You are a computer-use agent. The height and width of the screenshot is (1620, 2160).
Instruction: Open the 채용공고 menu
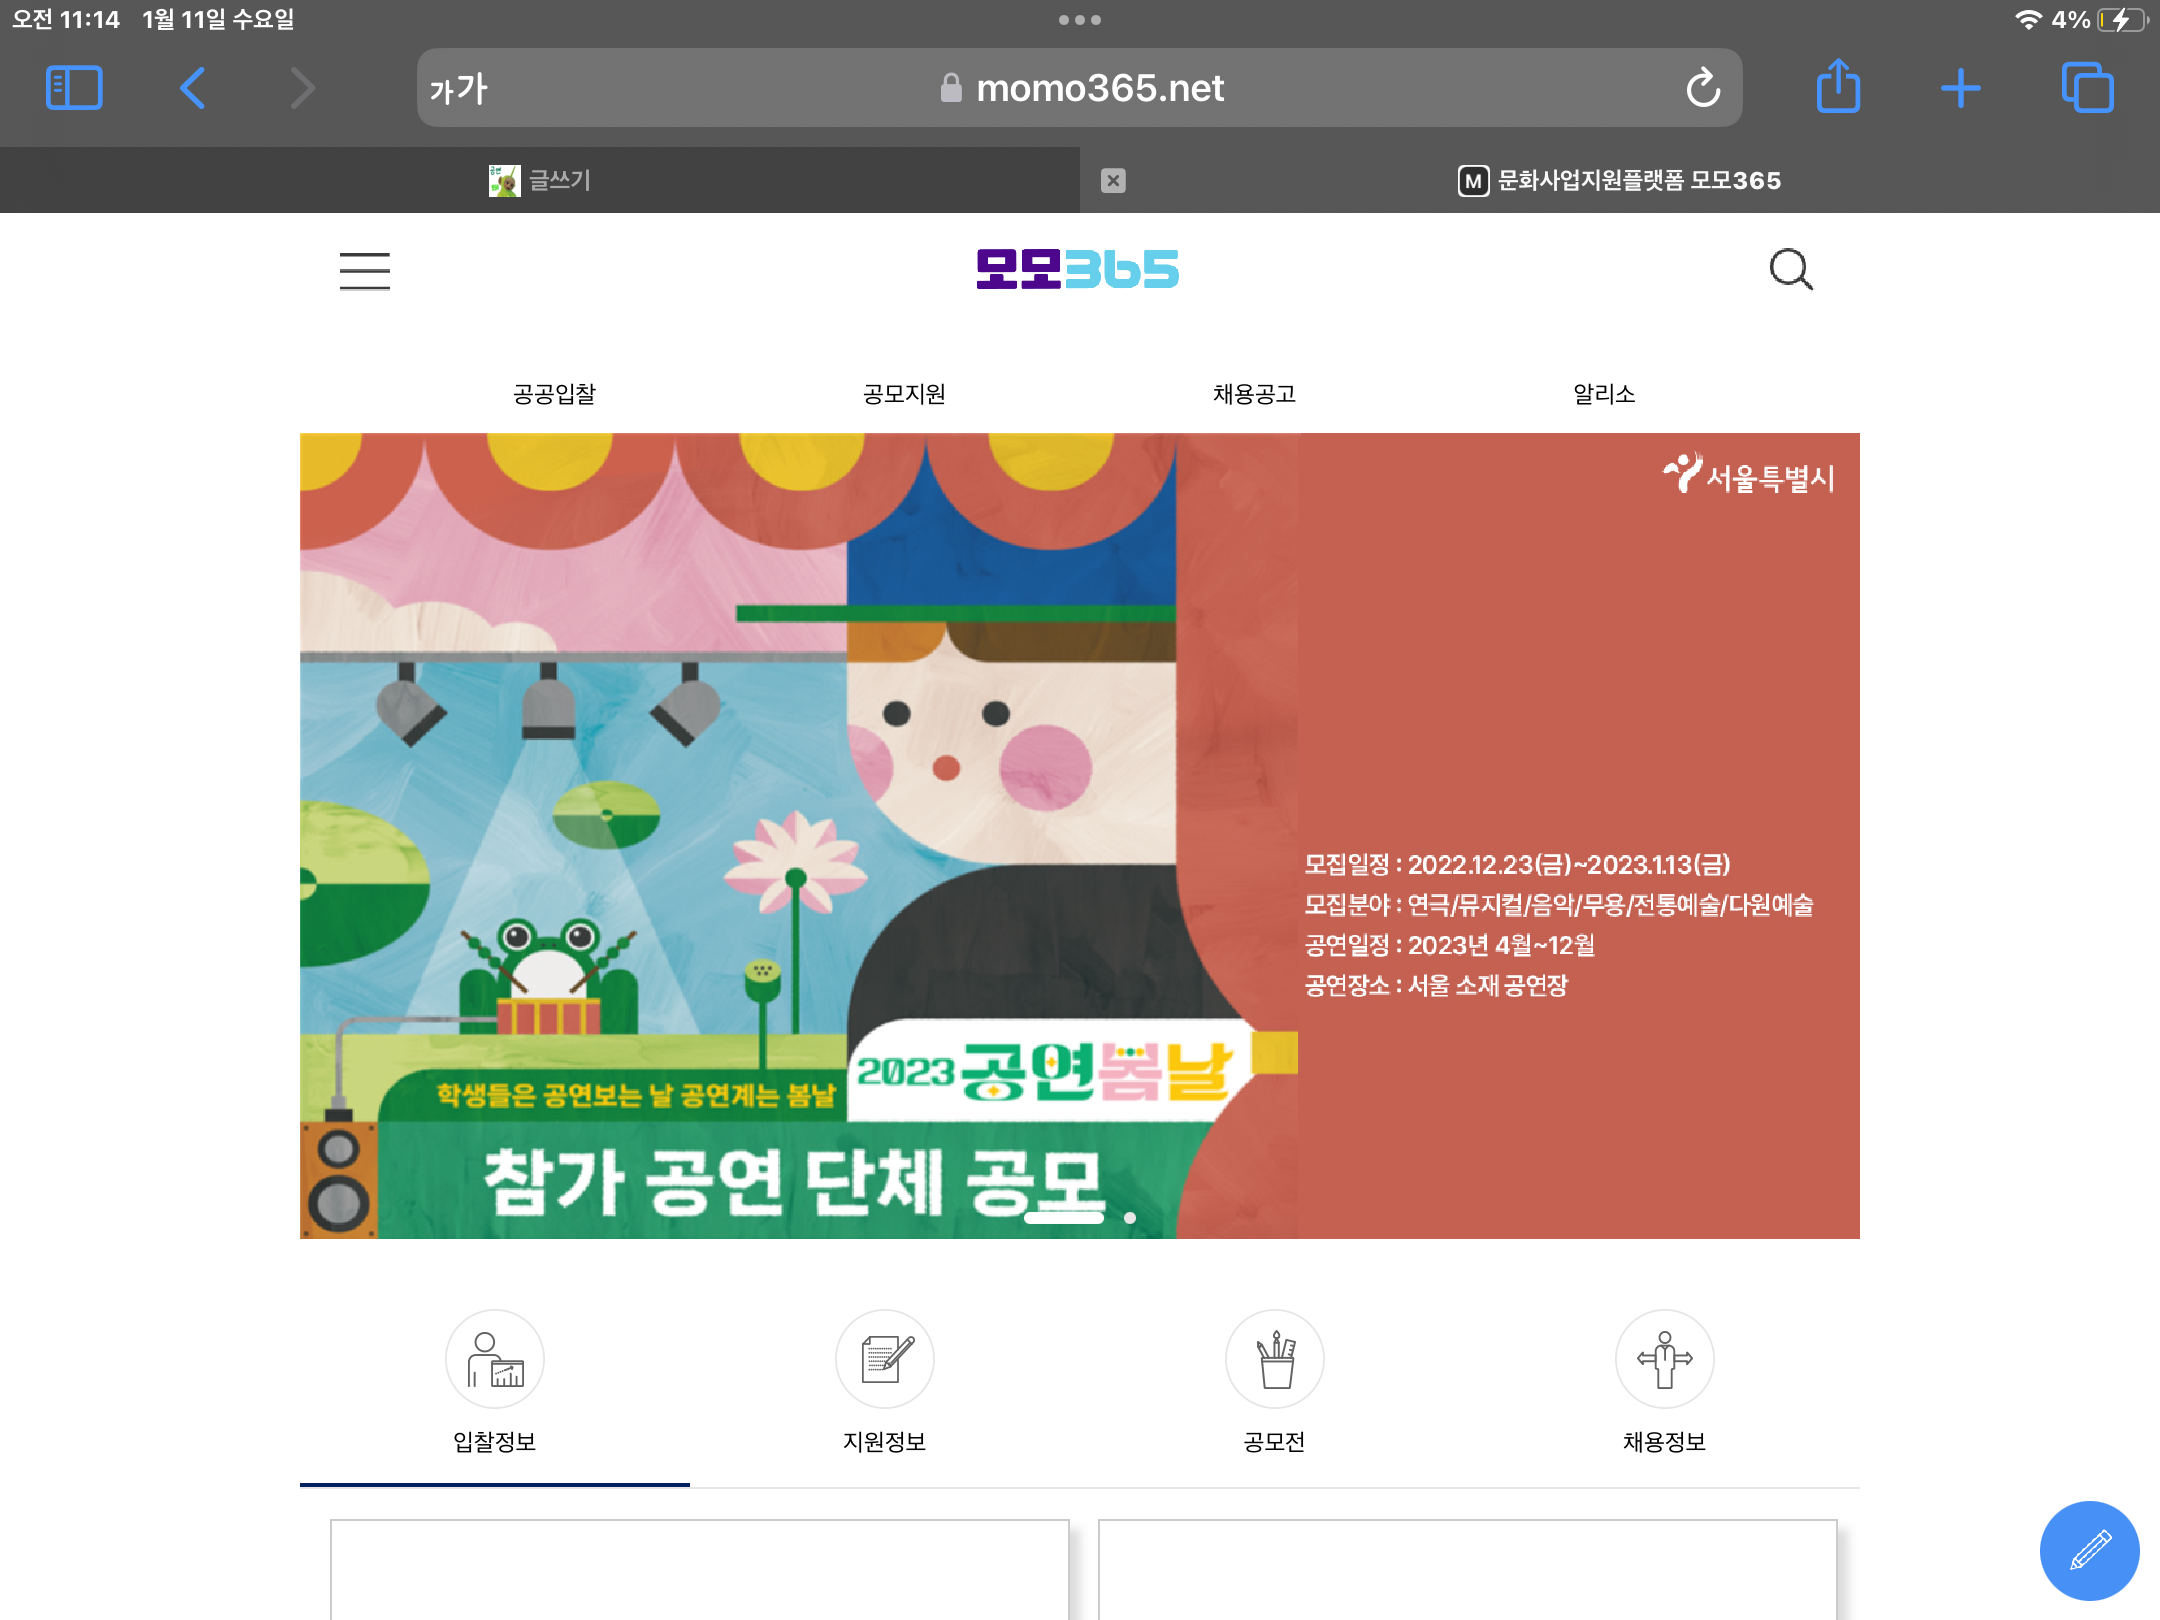pyautogui.click(x=1254, y=394)
